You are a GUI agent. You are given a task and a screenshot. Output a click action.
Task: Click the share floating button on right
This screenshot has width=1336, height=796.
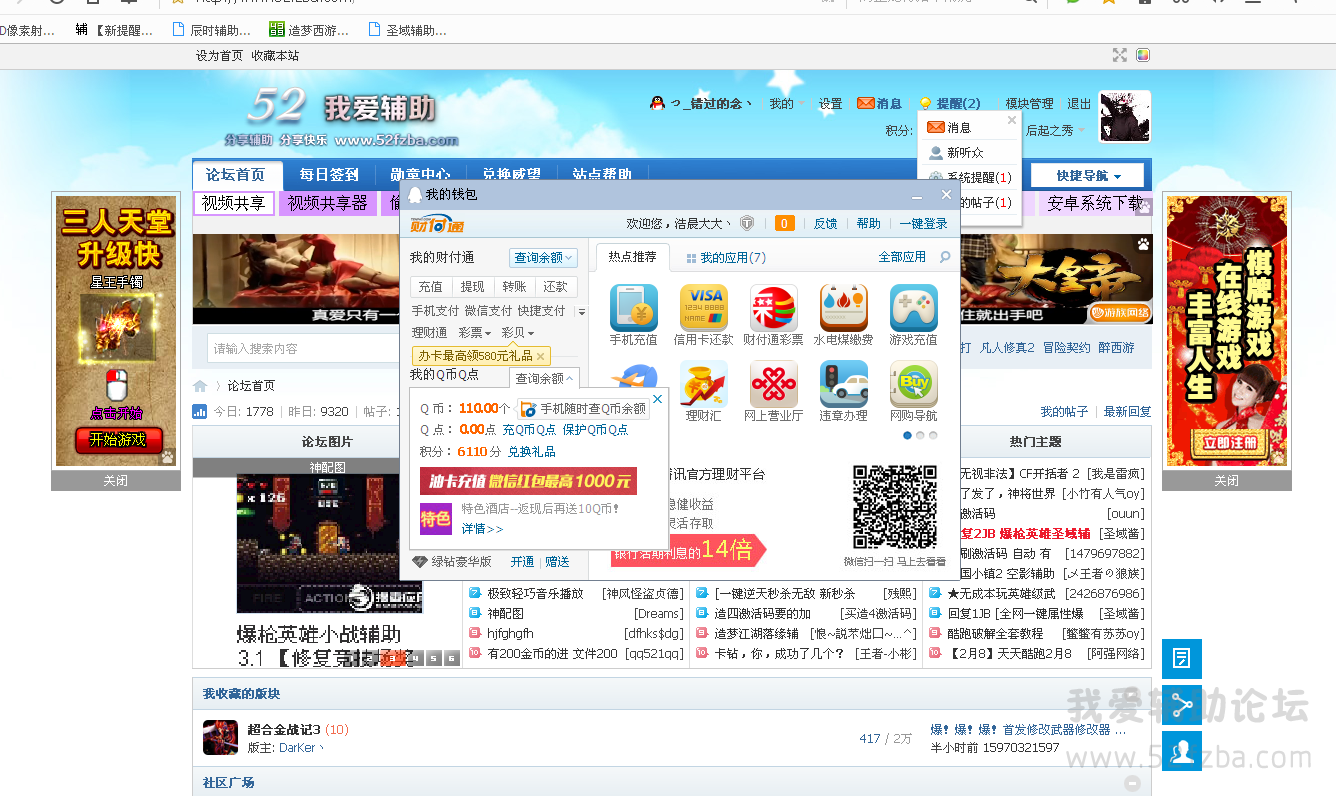pos(1182,705)
